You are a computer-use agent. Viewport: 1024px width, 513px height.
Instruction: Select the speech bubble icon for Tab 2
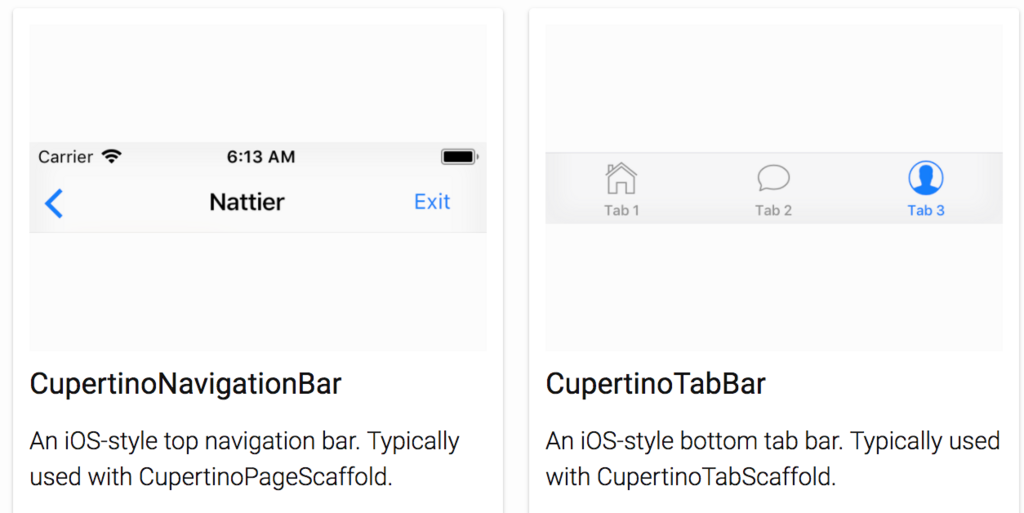click(x=774, y=178)
